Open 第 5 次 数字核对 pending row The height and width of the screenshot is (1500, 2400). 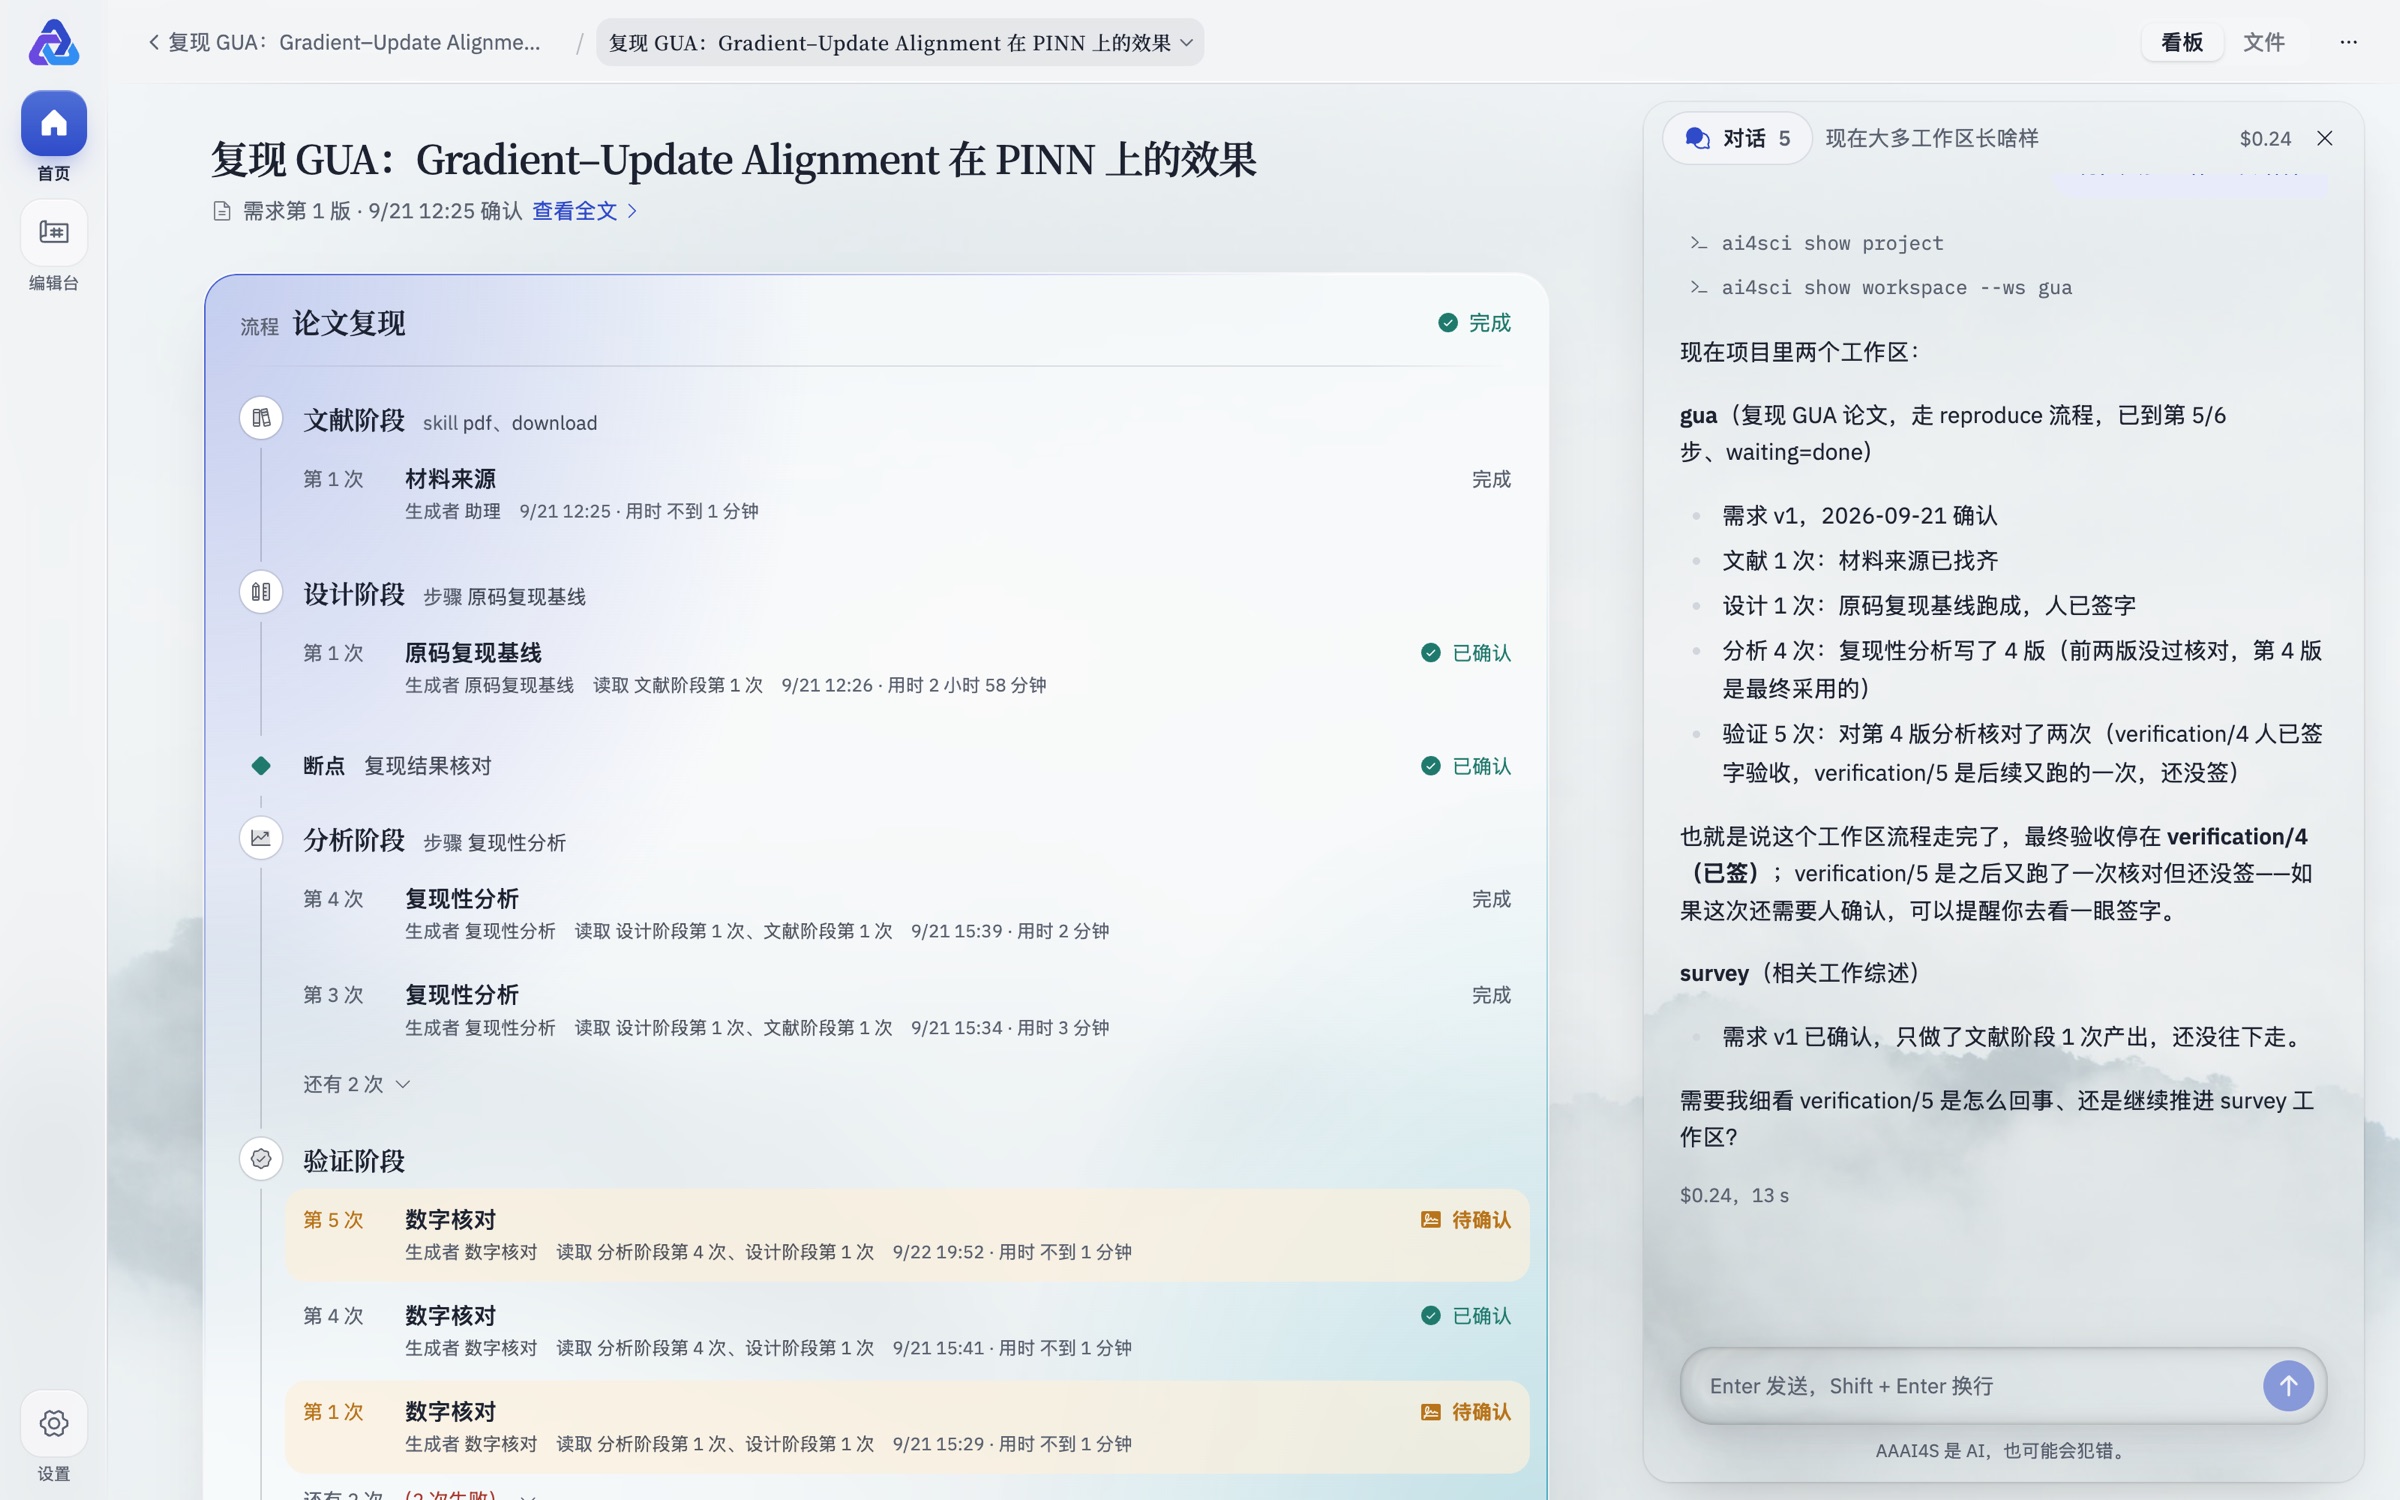907,1235
